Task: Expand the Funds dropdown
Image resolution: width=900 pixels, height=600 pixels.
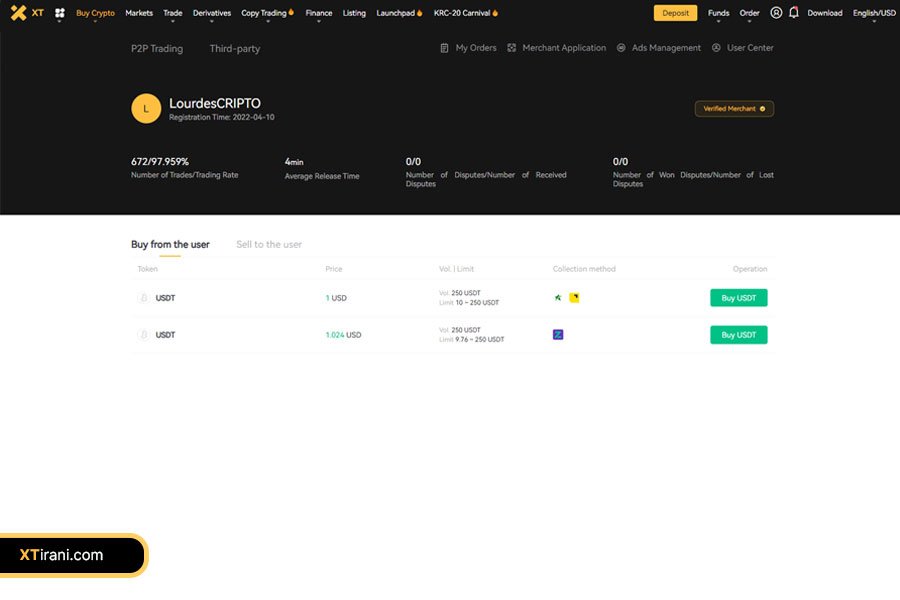Action: (718, 13)
